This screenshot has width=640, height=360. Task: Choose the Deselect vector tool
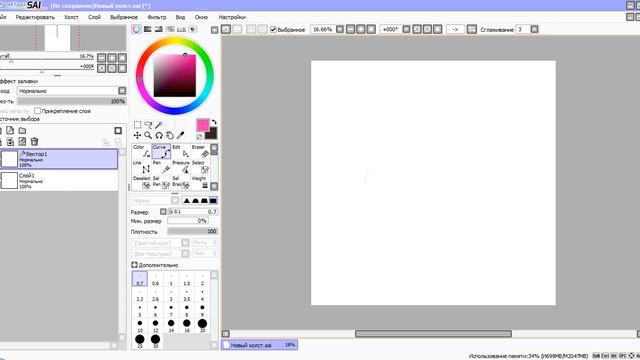142,182
